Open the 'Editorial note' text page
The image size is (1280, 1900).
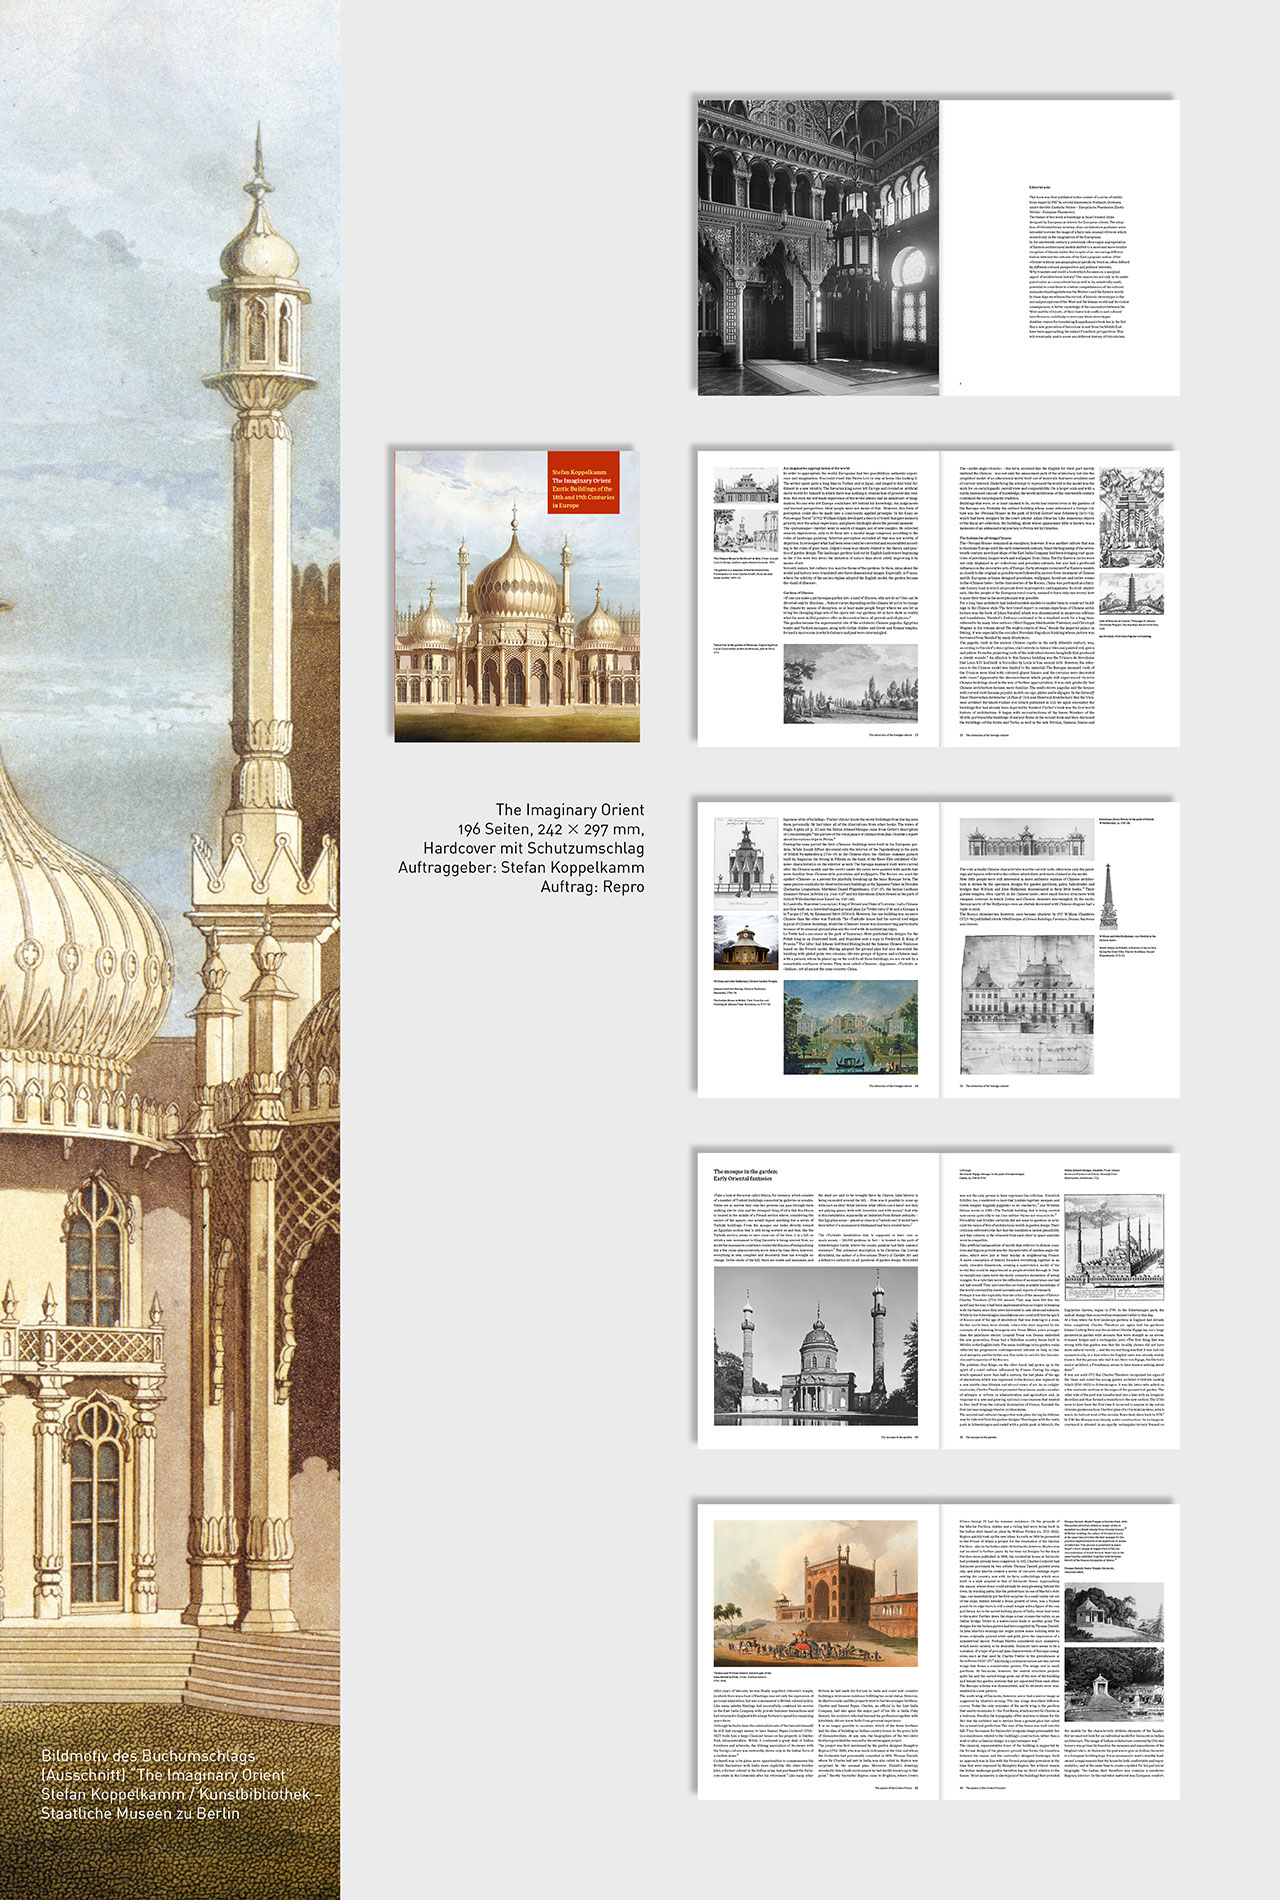pyautogui.click(x=1060, y=247)
